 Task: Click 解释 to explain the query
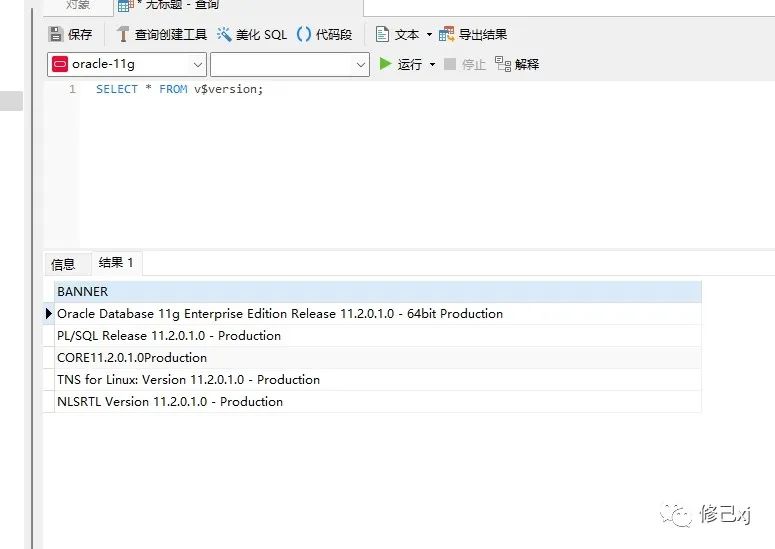[x=517, y=64]
